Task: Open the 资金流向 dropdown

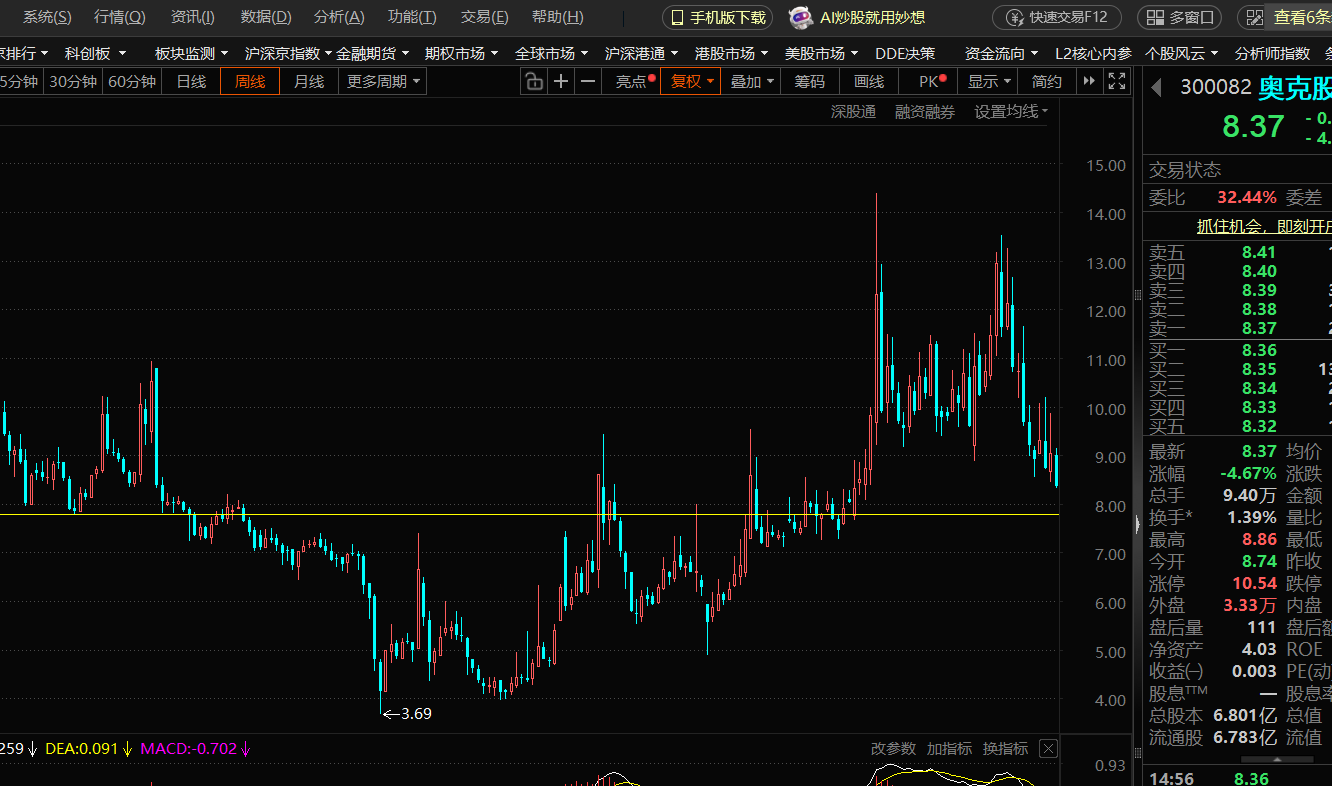Action: pyautogui.click(x=1001, y=53)
